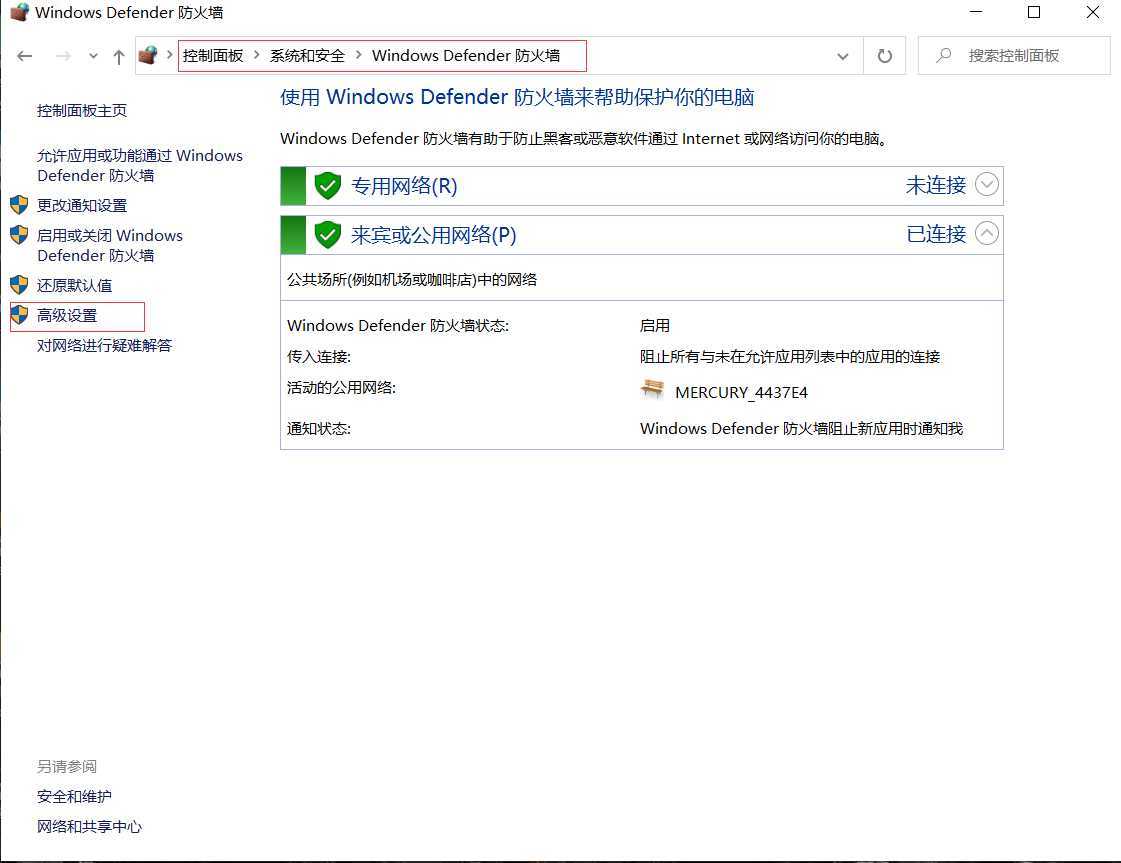This screenshot has width=1121, height=863.
Task: Open 对网络进行疑难解答 link
Action: [104, 346]
